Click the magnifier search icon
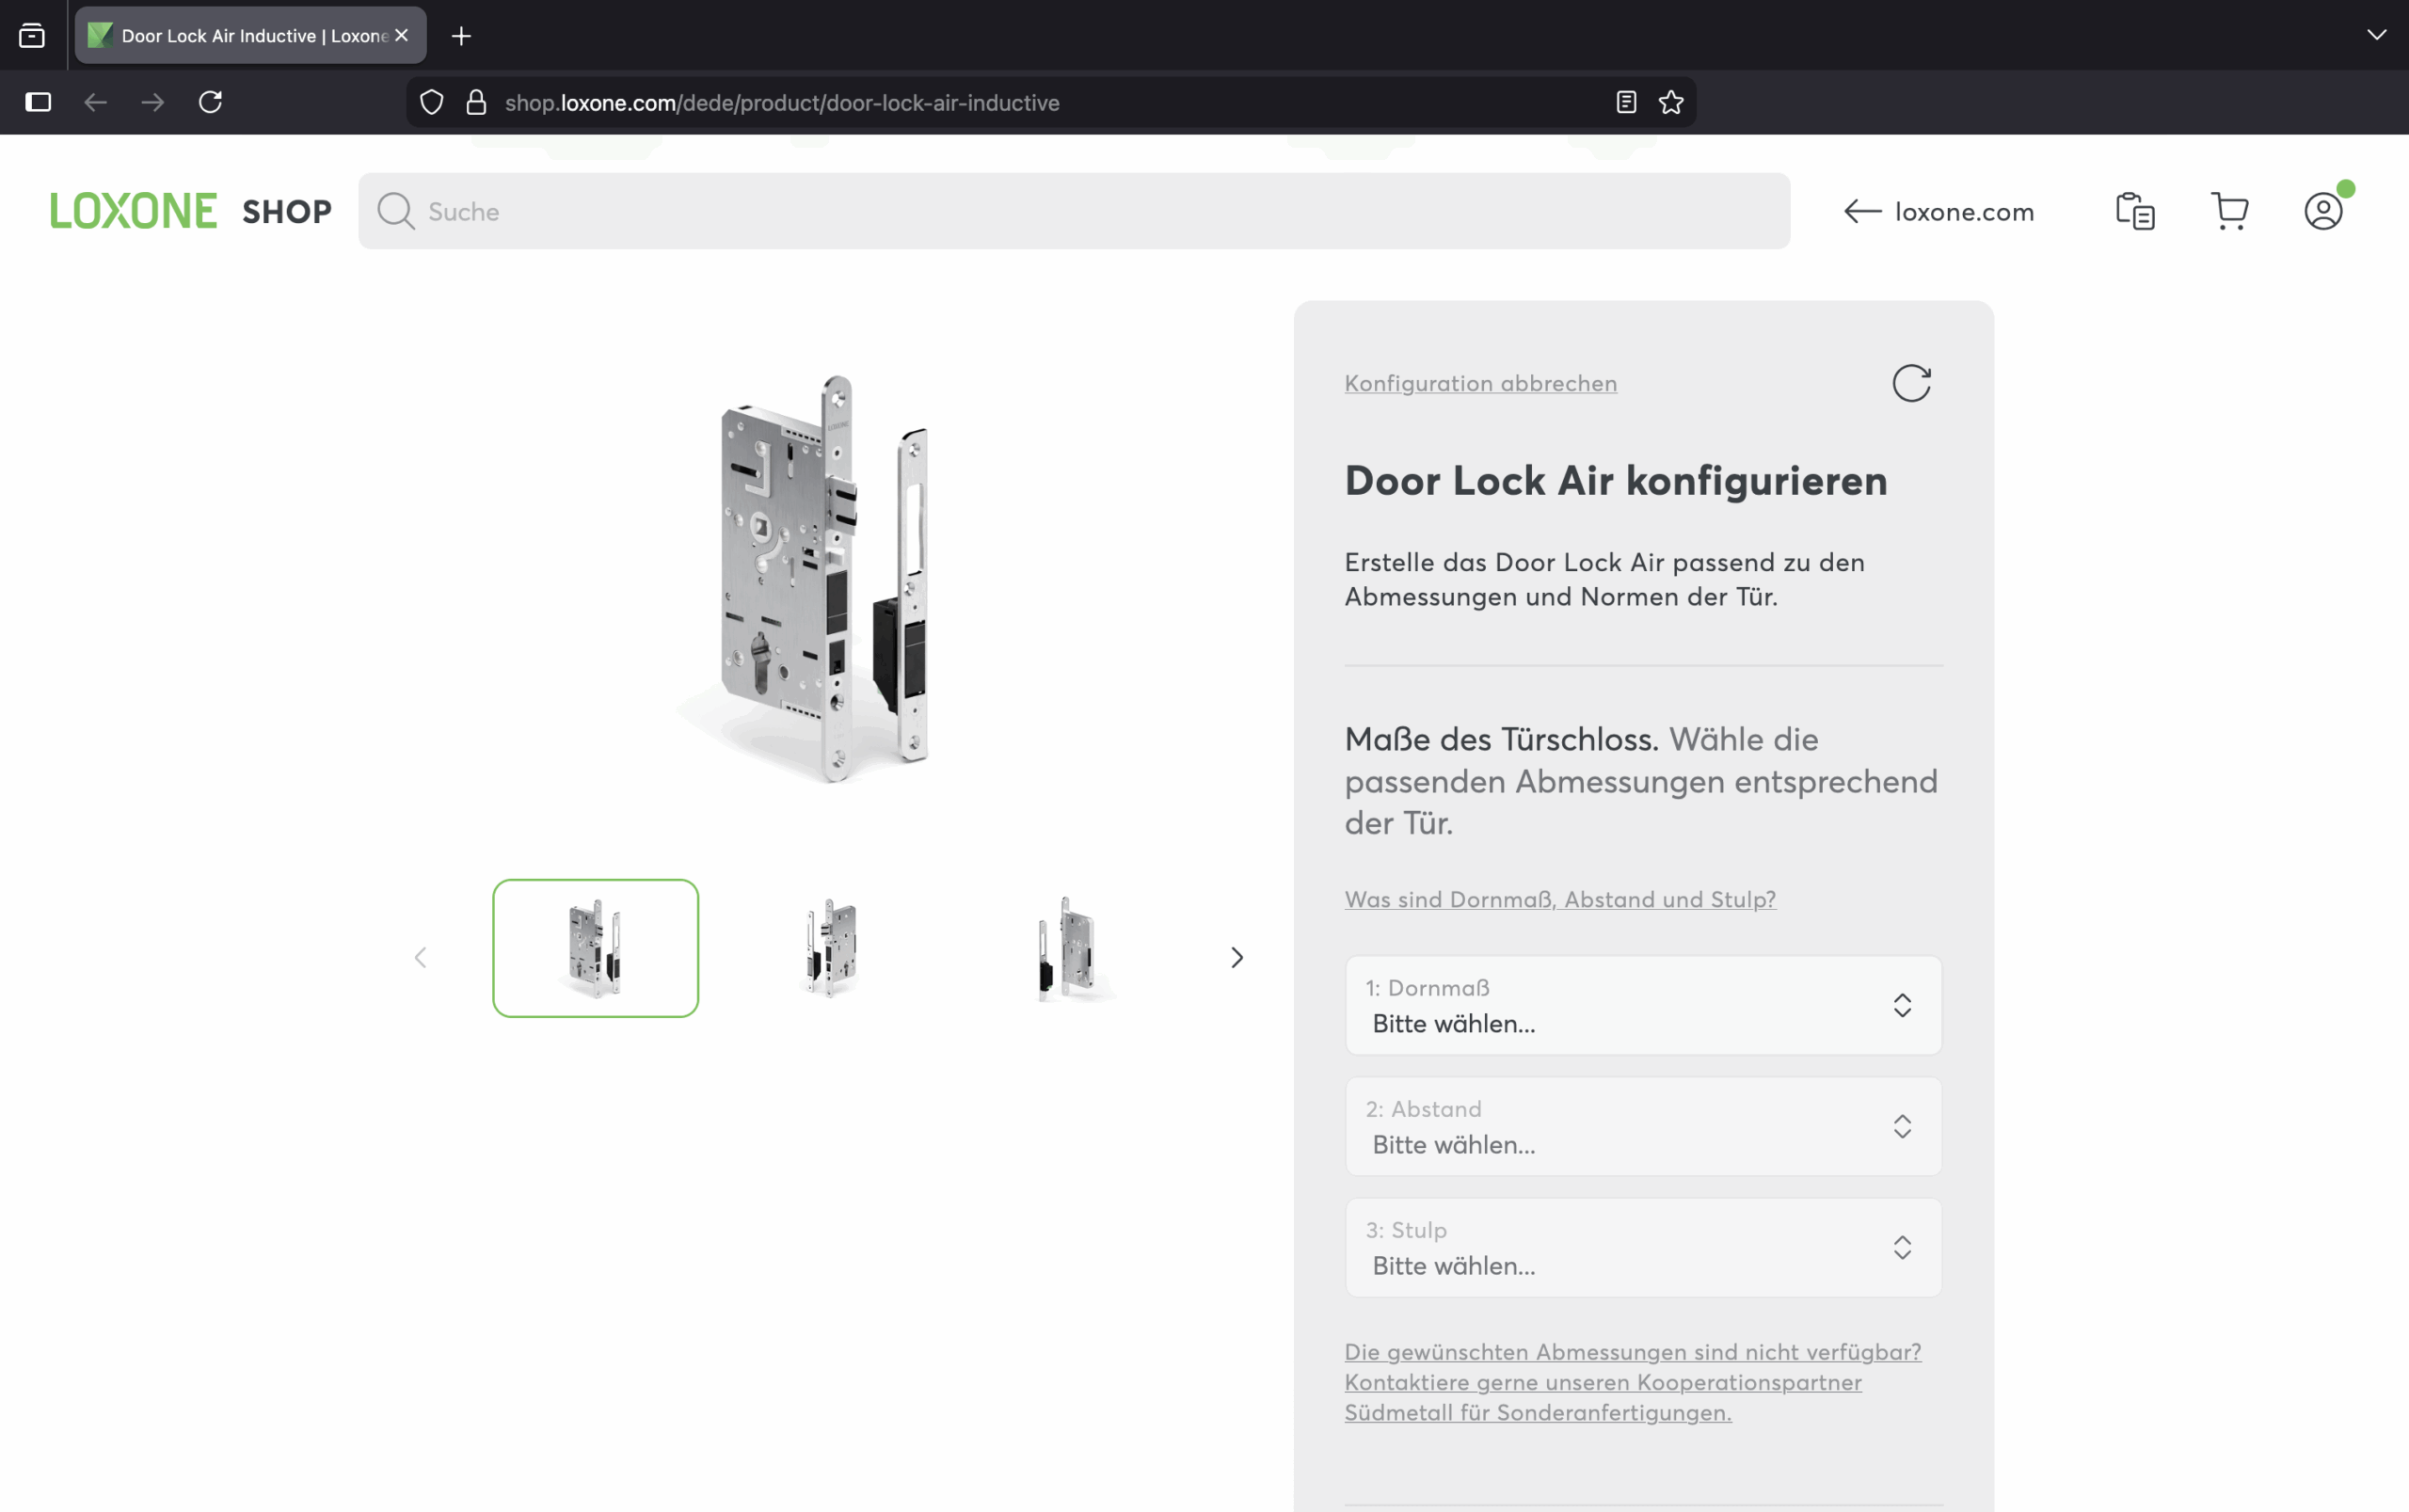 click(395, 211)
